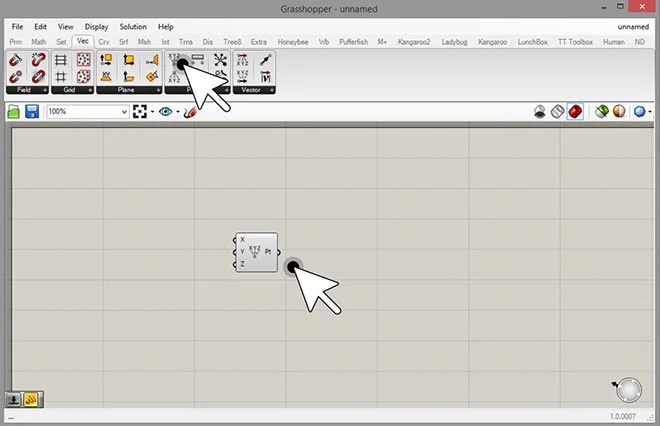Screen dimensions: 660x426
Task: Select the Spin Force field icon
Action: coord(38,60)
